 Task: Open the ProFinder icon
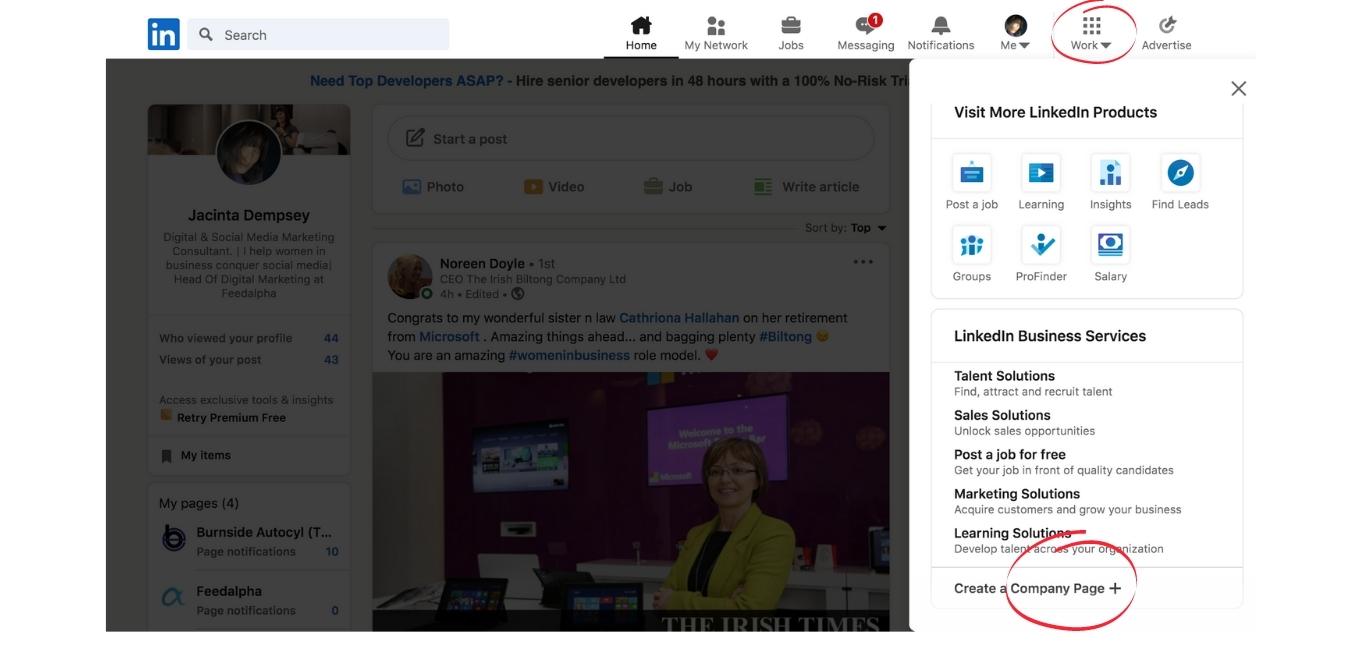pos(1041,245)
